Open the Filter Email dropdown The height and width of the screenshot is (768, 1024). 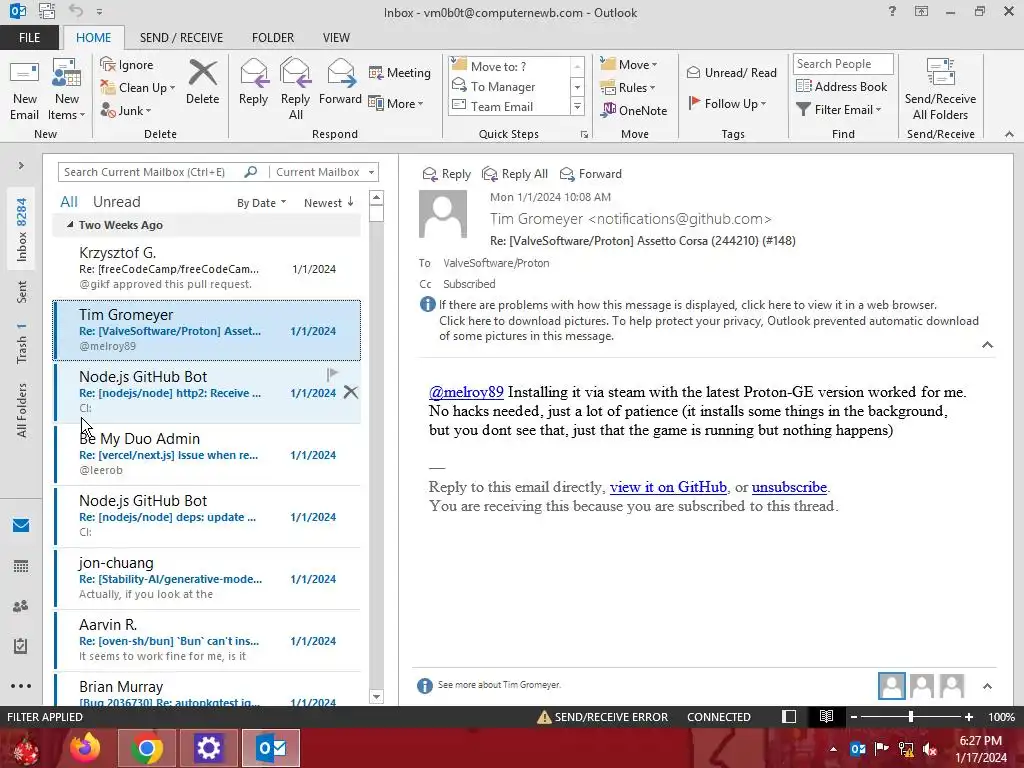click(839, 110)
